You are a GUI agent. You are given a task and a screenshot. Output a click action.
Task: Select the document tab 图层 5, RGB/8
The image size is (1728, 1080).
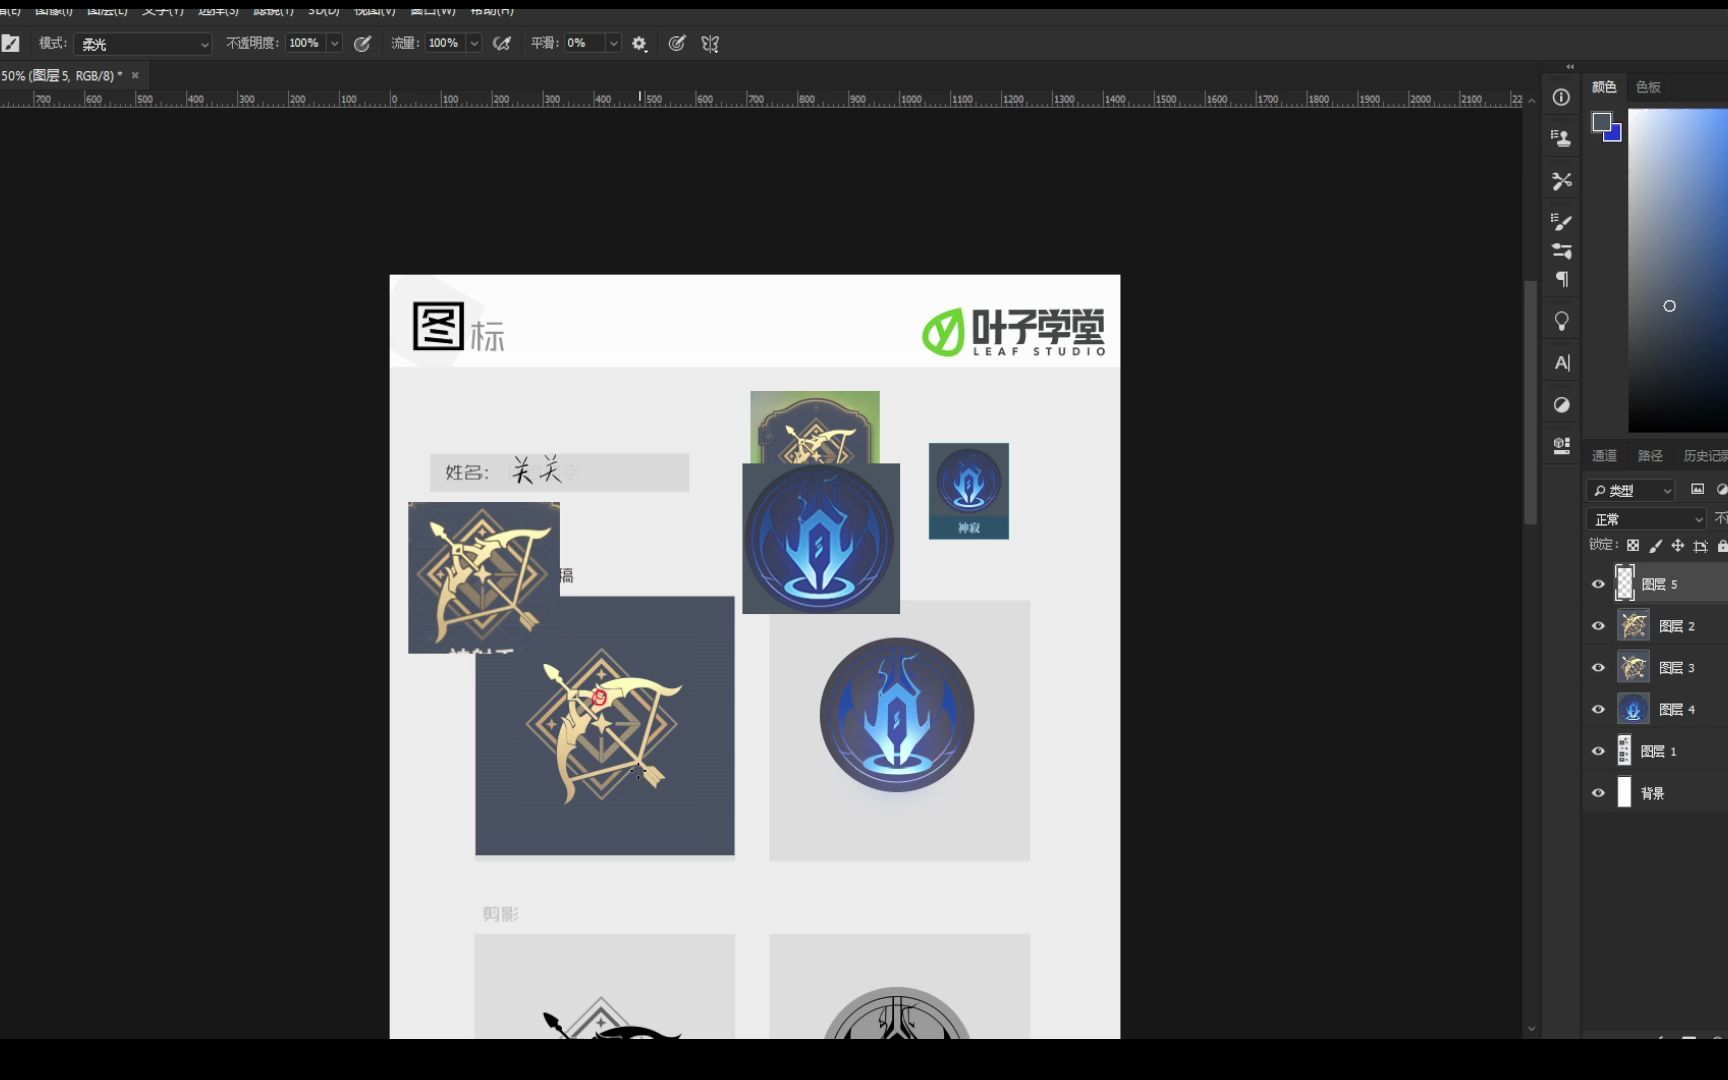click(62, 76)
